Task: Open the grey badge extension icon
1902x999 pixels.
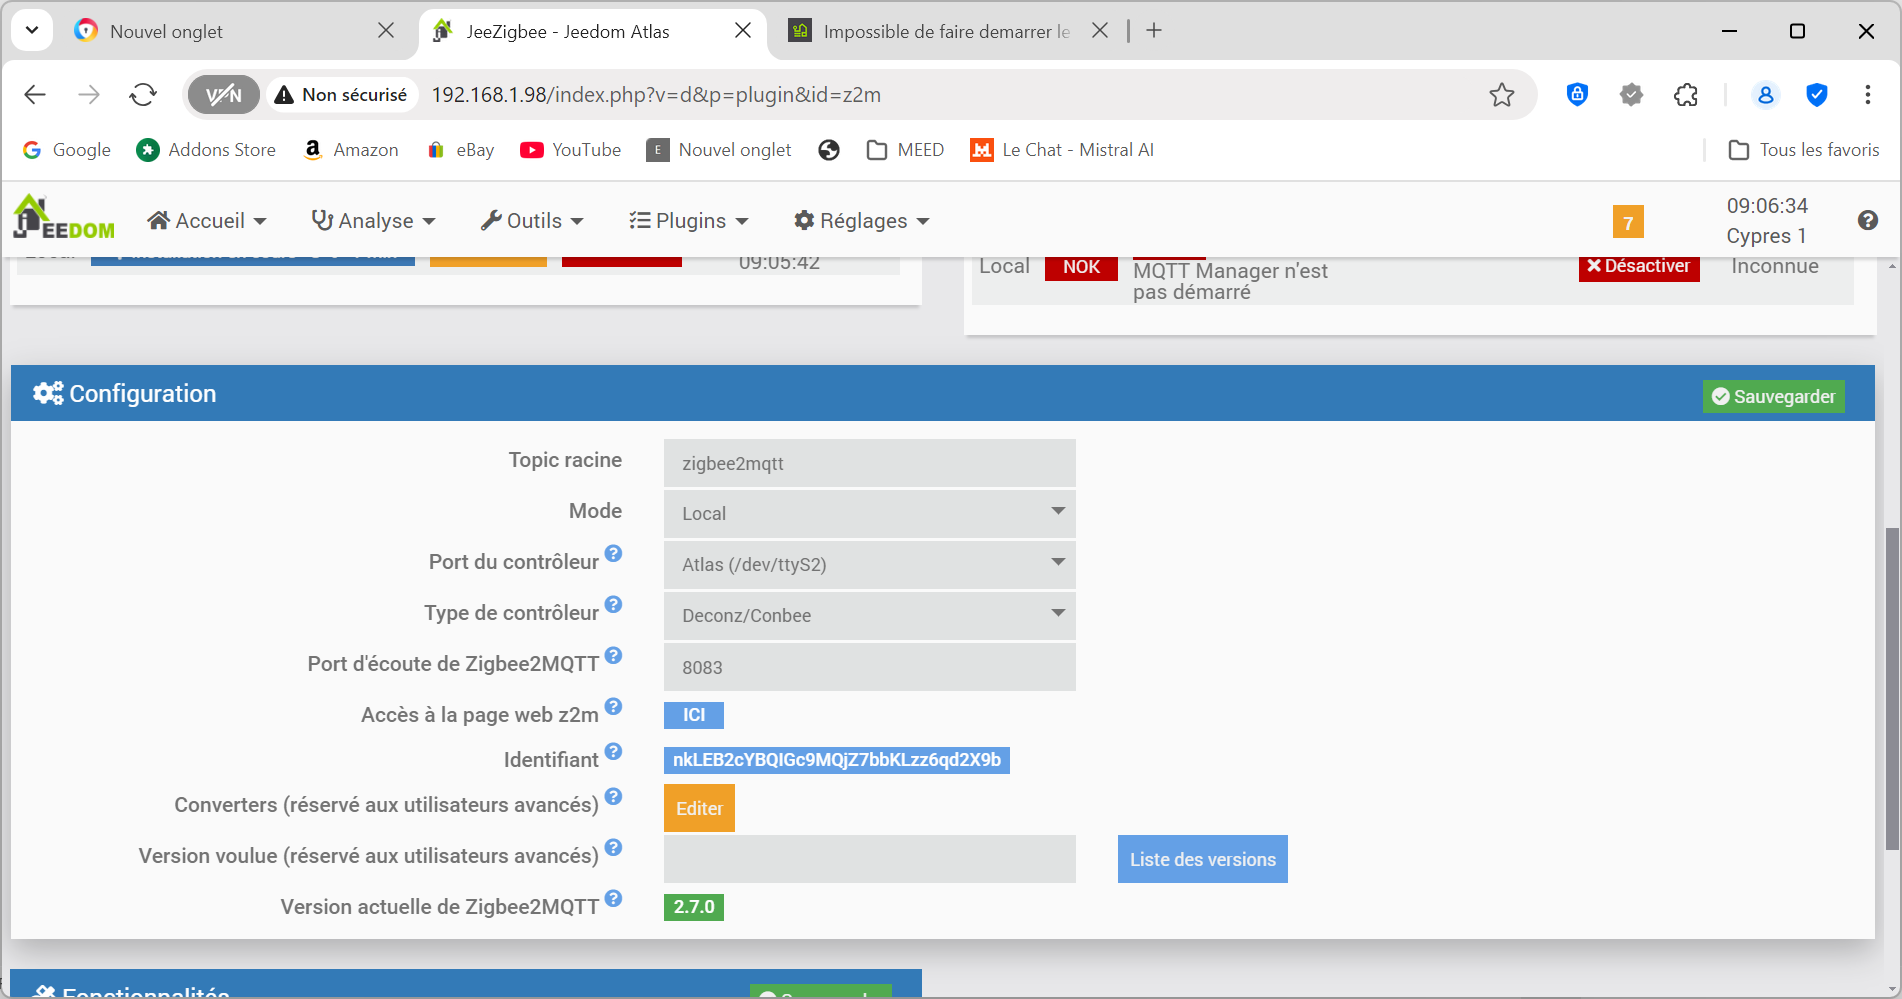Action: tap(1632, 95)
